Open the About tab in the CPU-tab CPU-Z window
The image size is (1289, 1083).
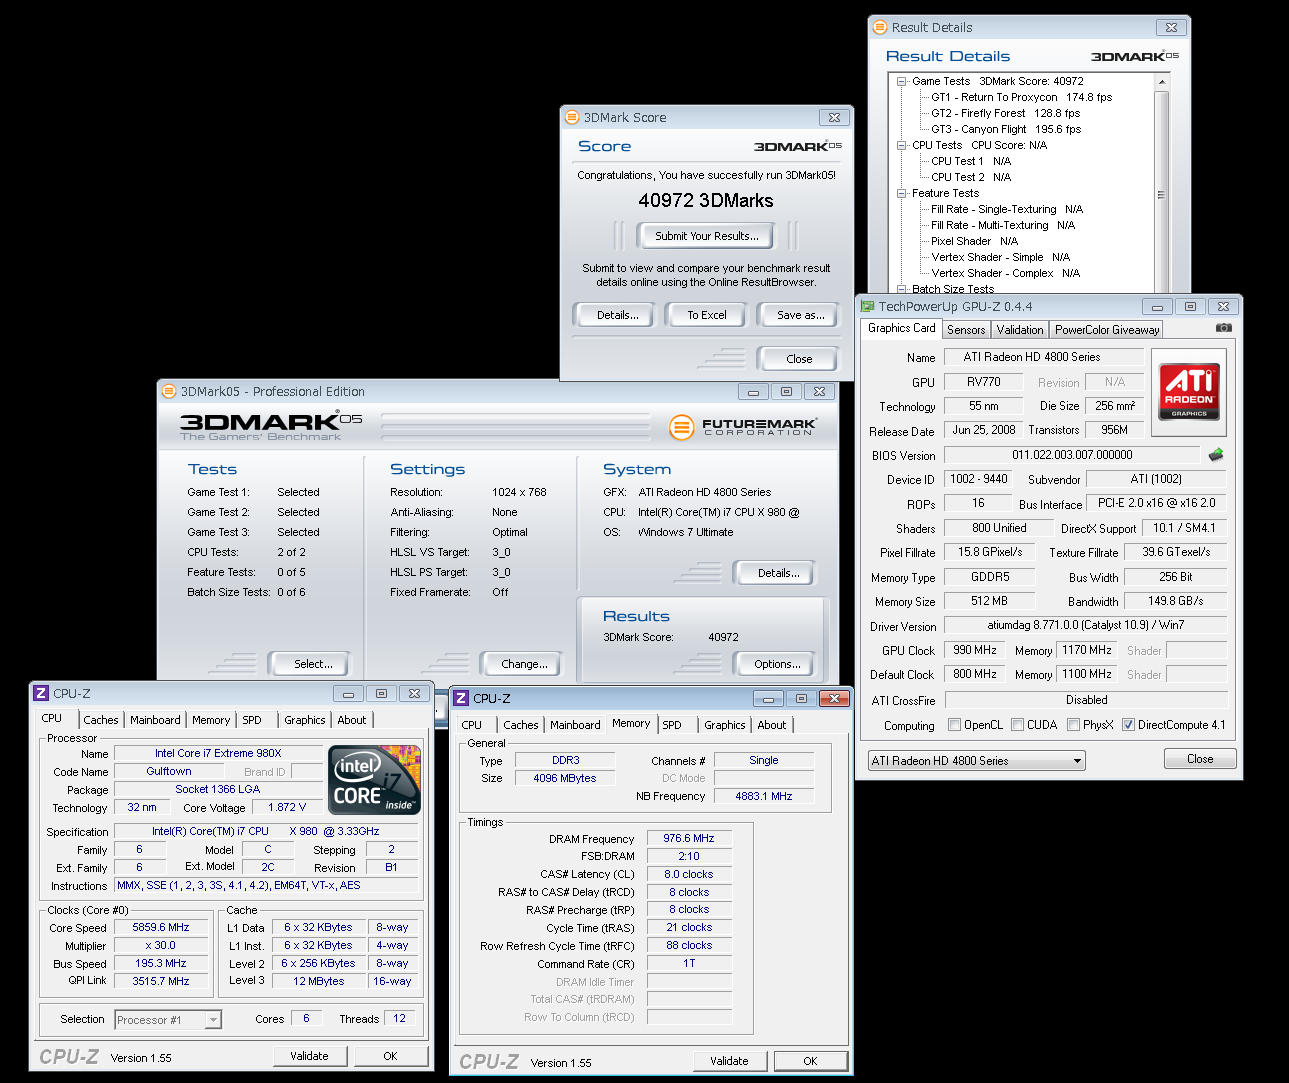[351, 720]
